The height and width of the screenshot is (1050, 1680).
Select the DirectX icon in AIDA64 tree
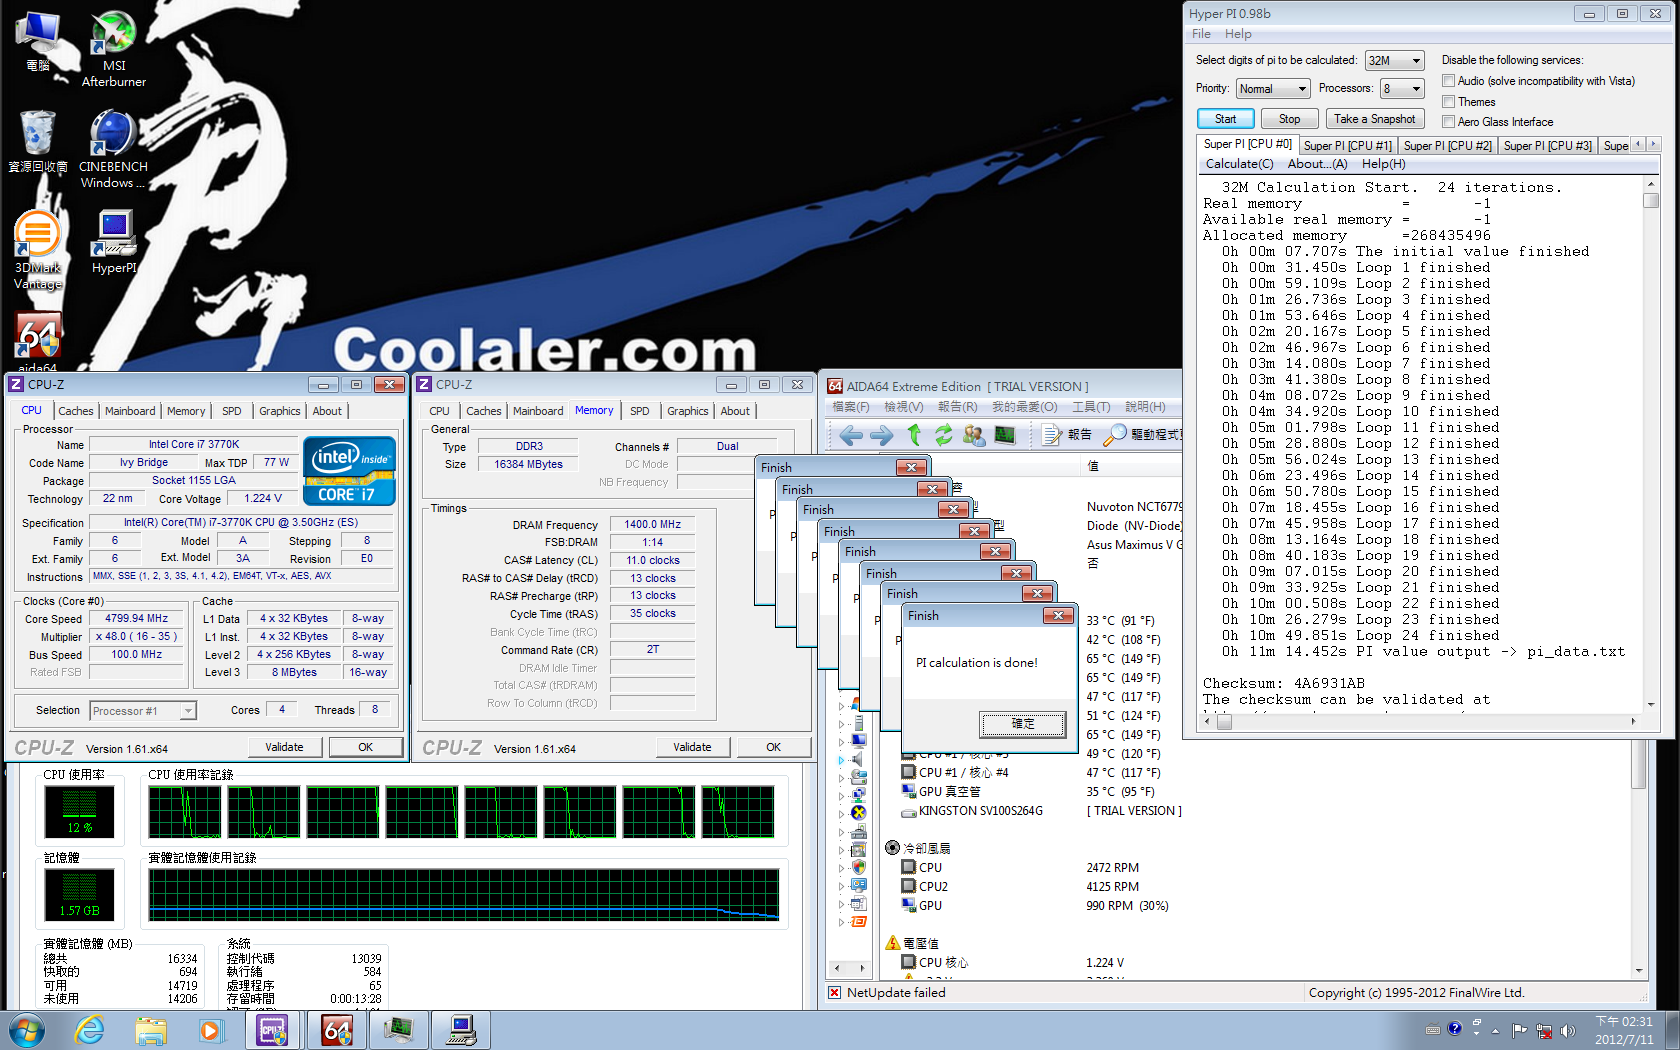point(858,812)
